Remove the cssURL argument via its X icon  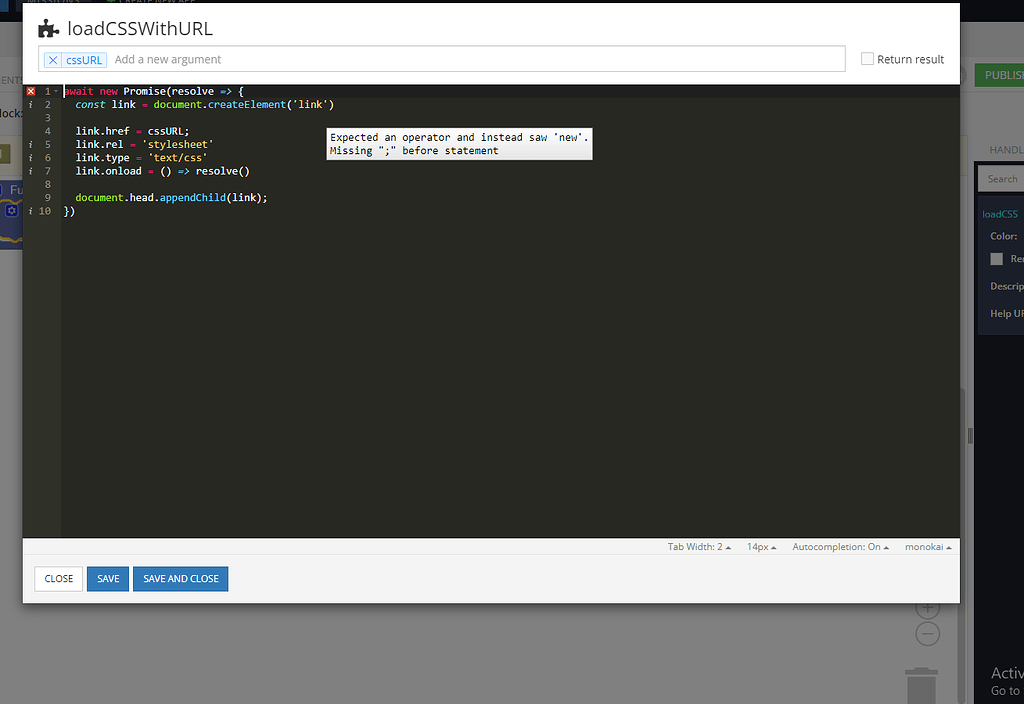tap(53, 59)
